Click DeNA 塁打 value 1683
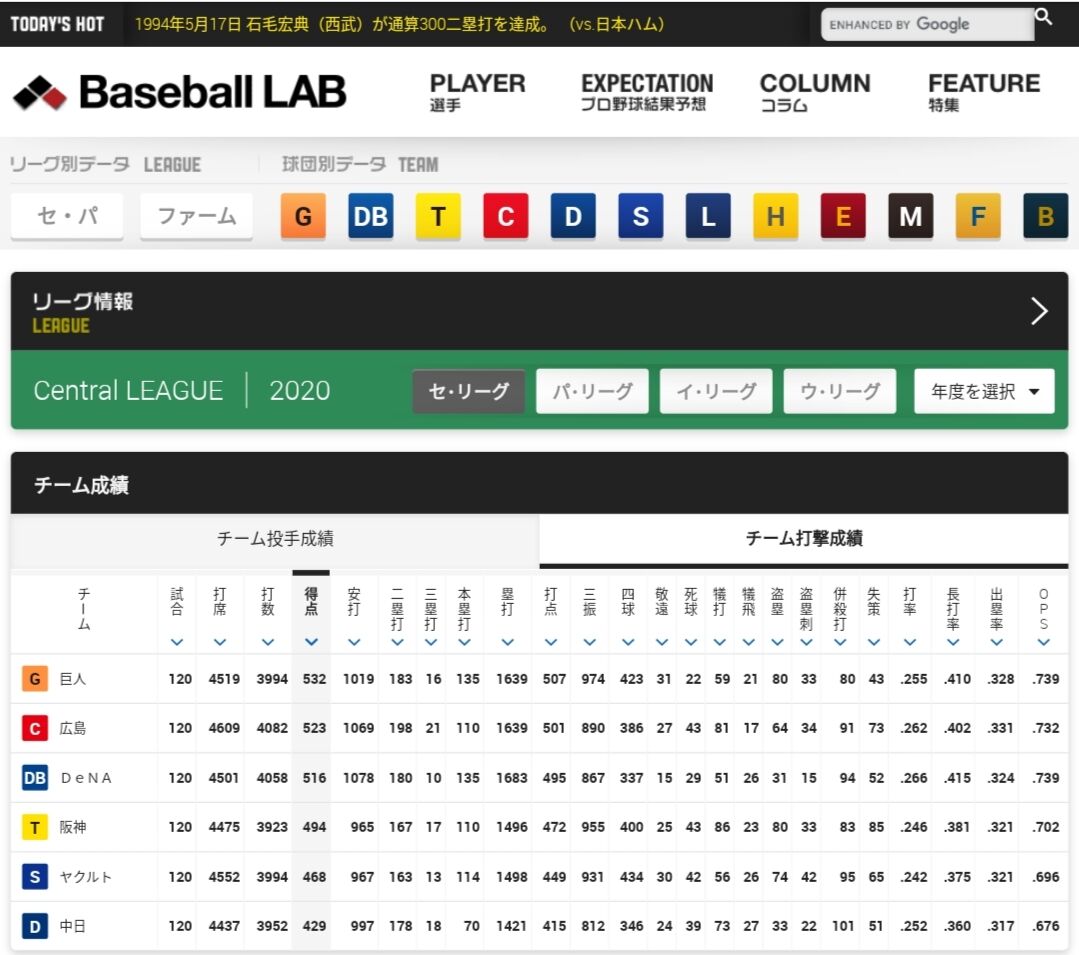The image size is (1079, 955). click(512, 778)
